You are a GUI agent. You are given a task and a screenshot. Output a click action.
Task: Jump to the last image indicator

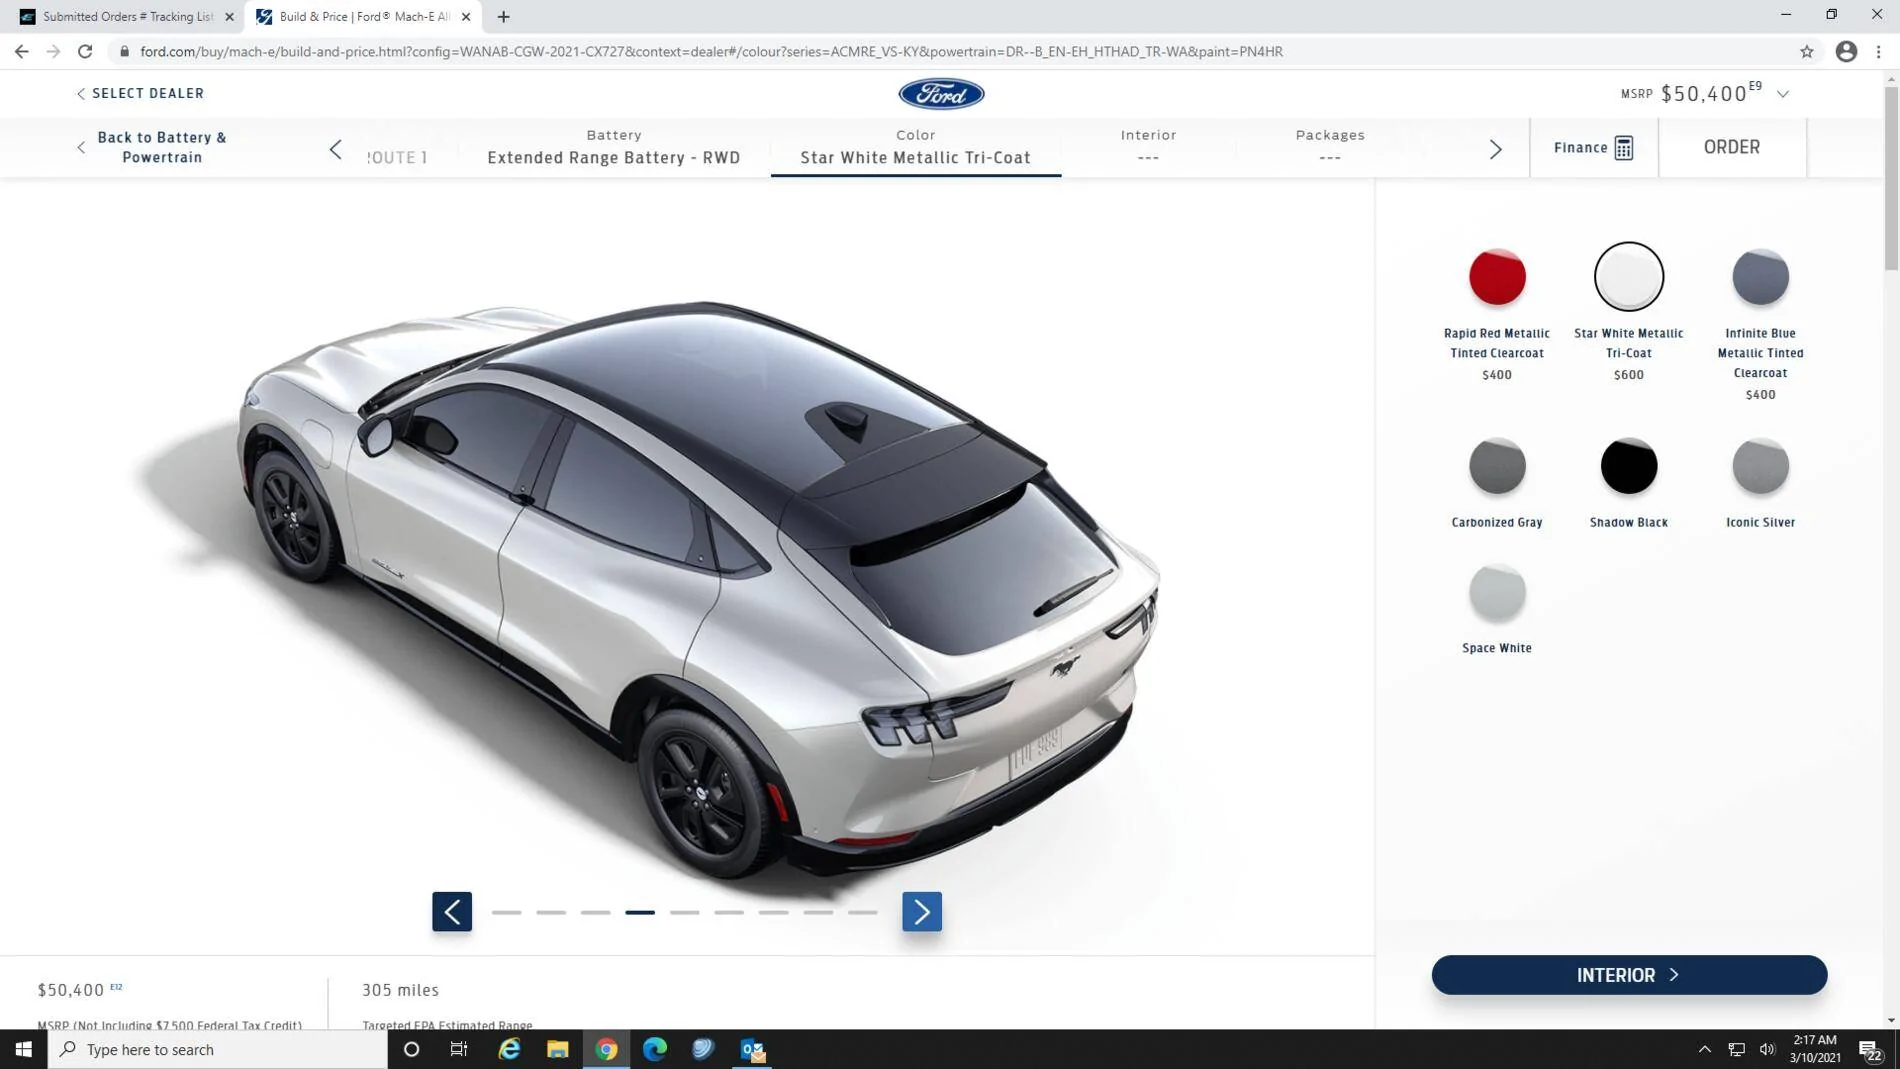862,912
